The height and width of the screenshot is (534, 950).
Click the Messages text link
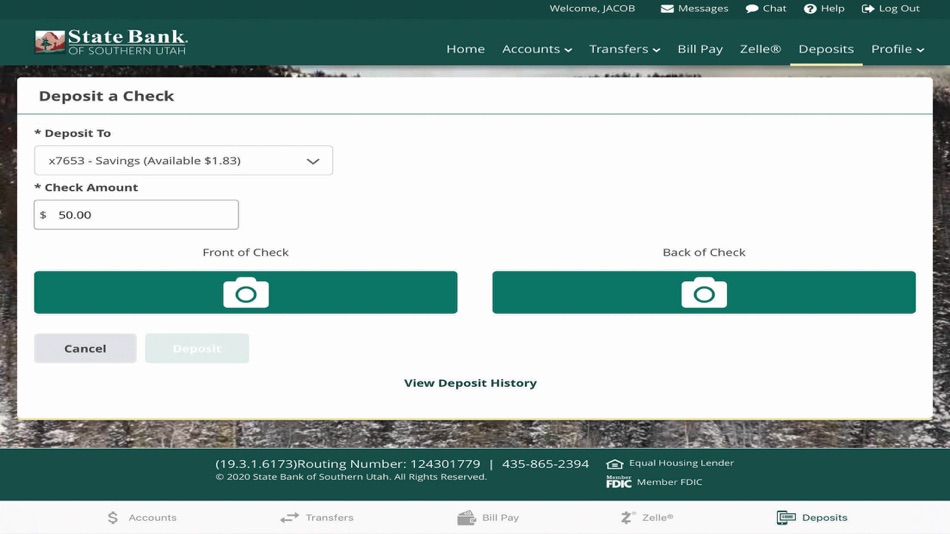(x=703, y=8)
